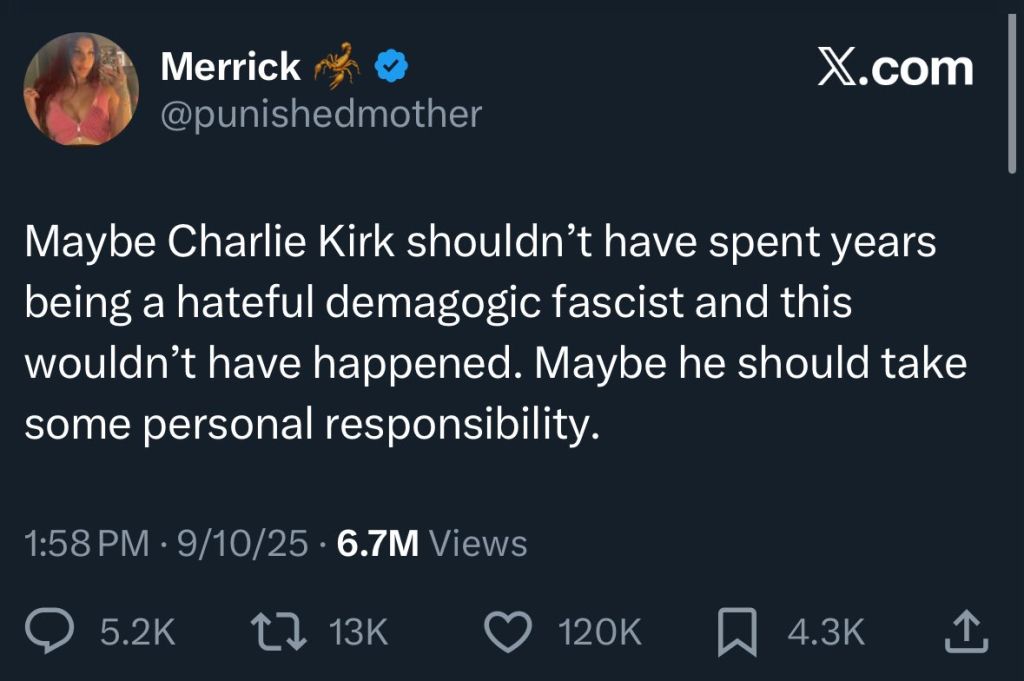The height and width of the screenshot is (681, 1024).
Task: Click the 5.2K replies count
Action: coord(137,631)
